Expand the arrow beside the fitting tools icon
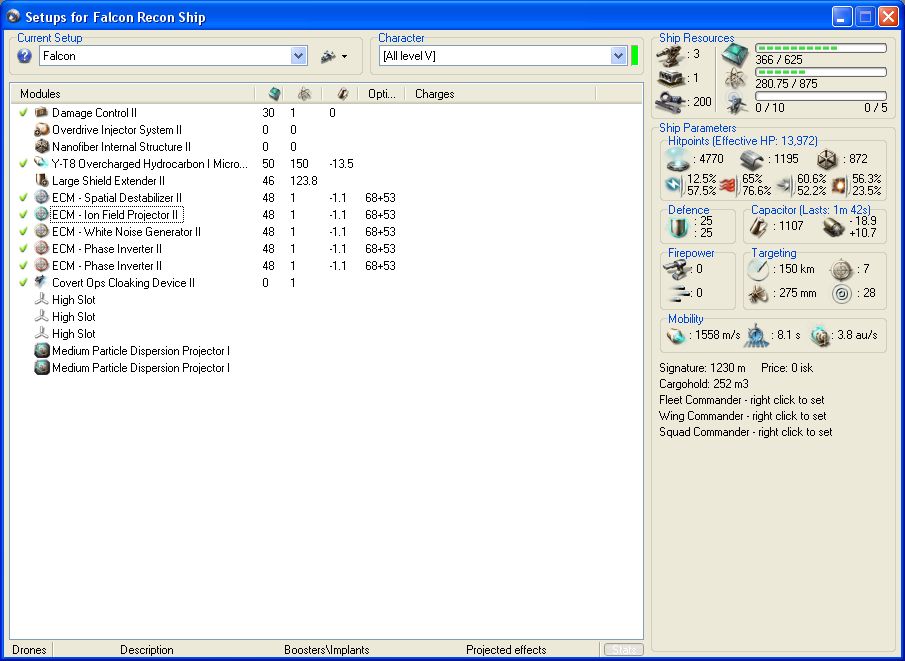Screen dimensions: 905x661 click(344, 57)
